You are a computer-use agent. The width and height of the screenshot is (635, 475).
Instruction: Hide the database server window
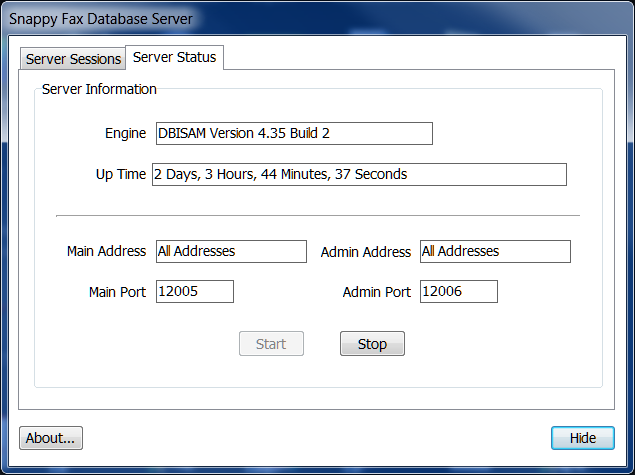click(x=583, y=438)
